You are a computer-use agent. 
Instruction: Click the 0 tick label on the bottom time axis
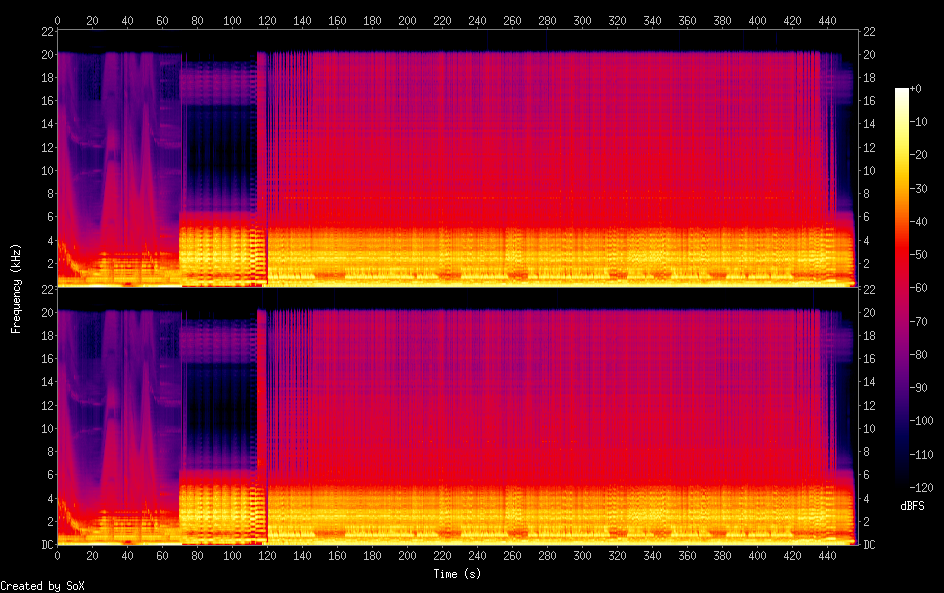[x=57, y=556]
